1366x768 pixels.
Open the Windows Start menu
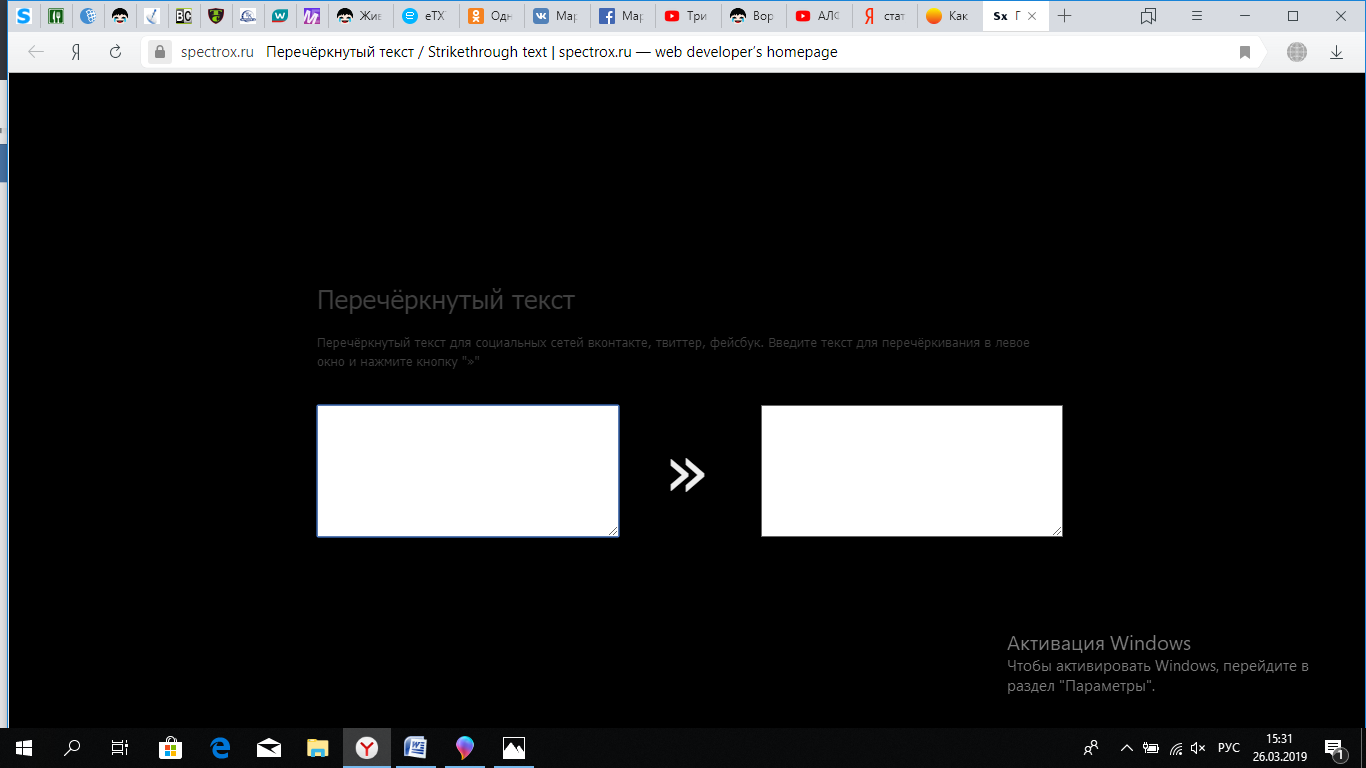[x=24, y=747]
